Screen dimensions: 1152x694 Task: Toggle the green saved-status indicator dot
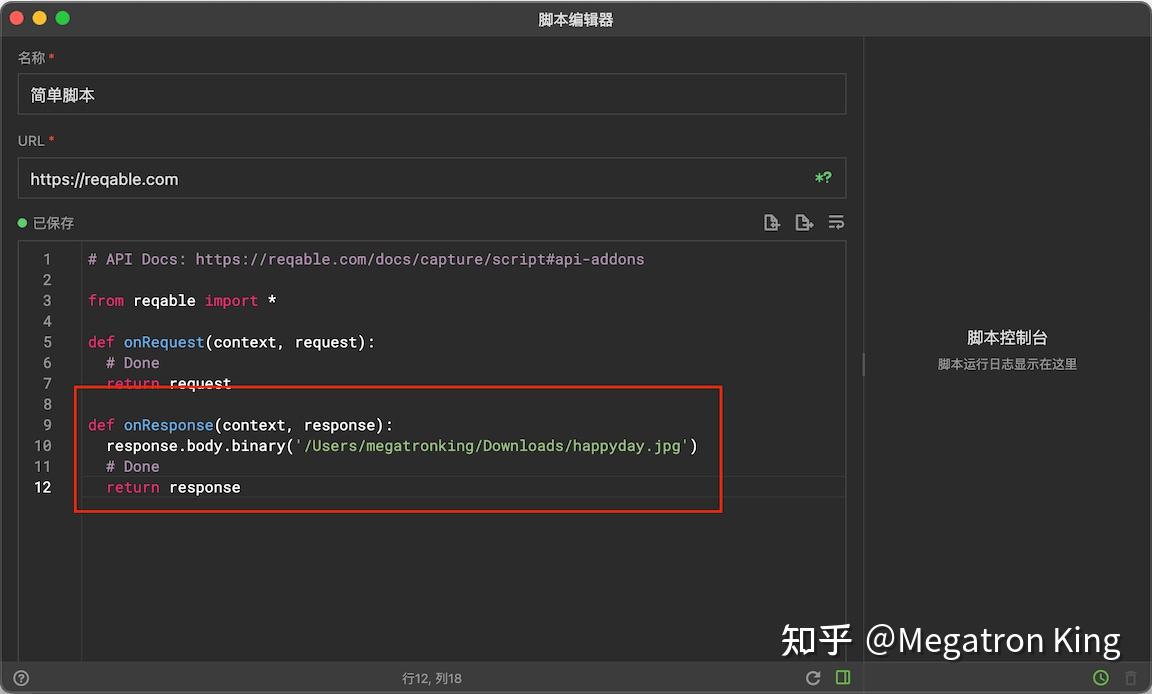[22, 223]
